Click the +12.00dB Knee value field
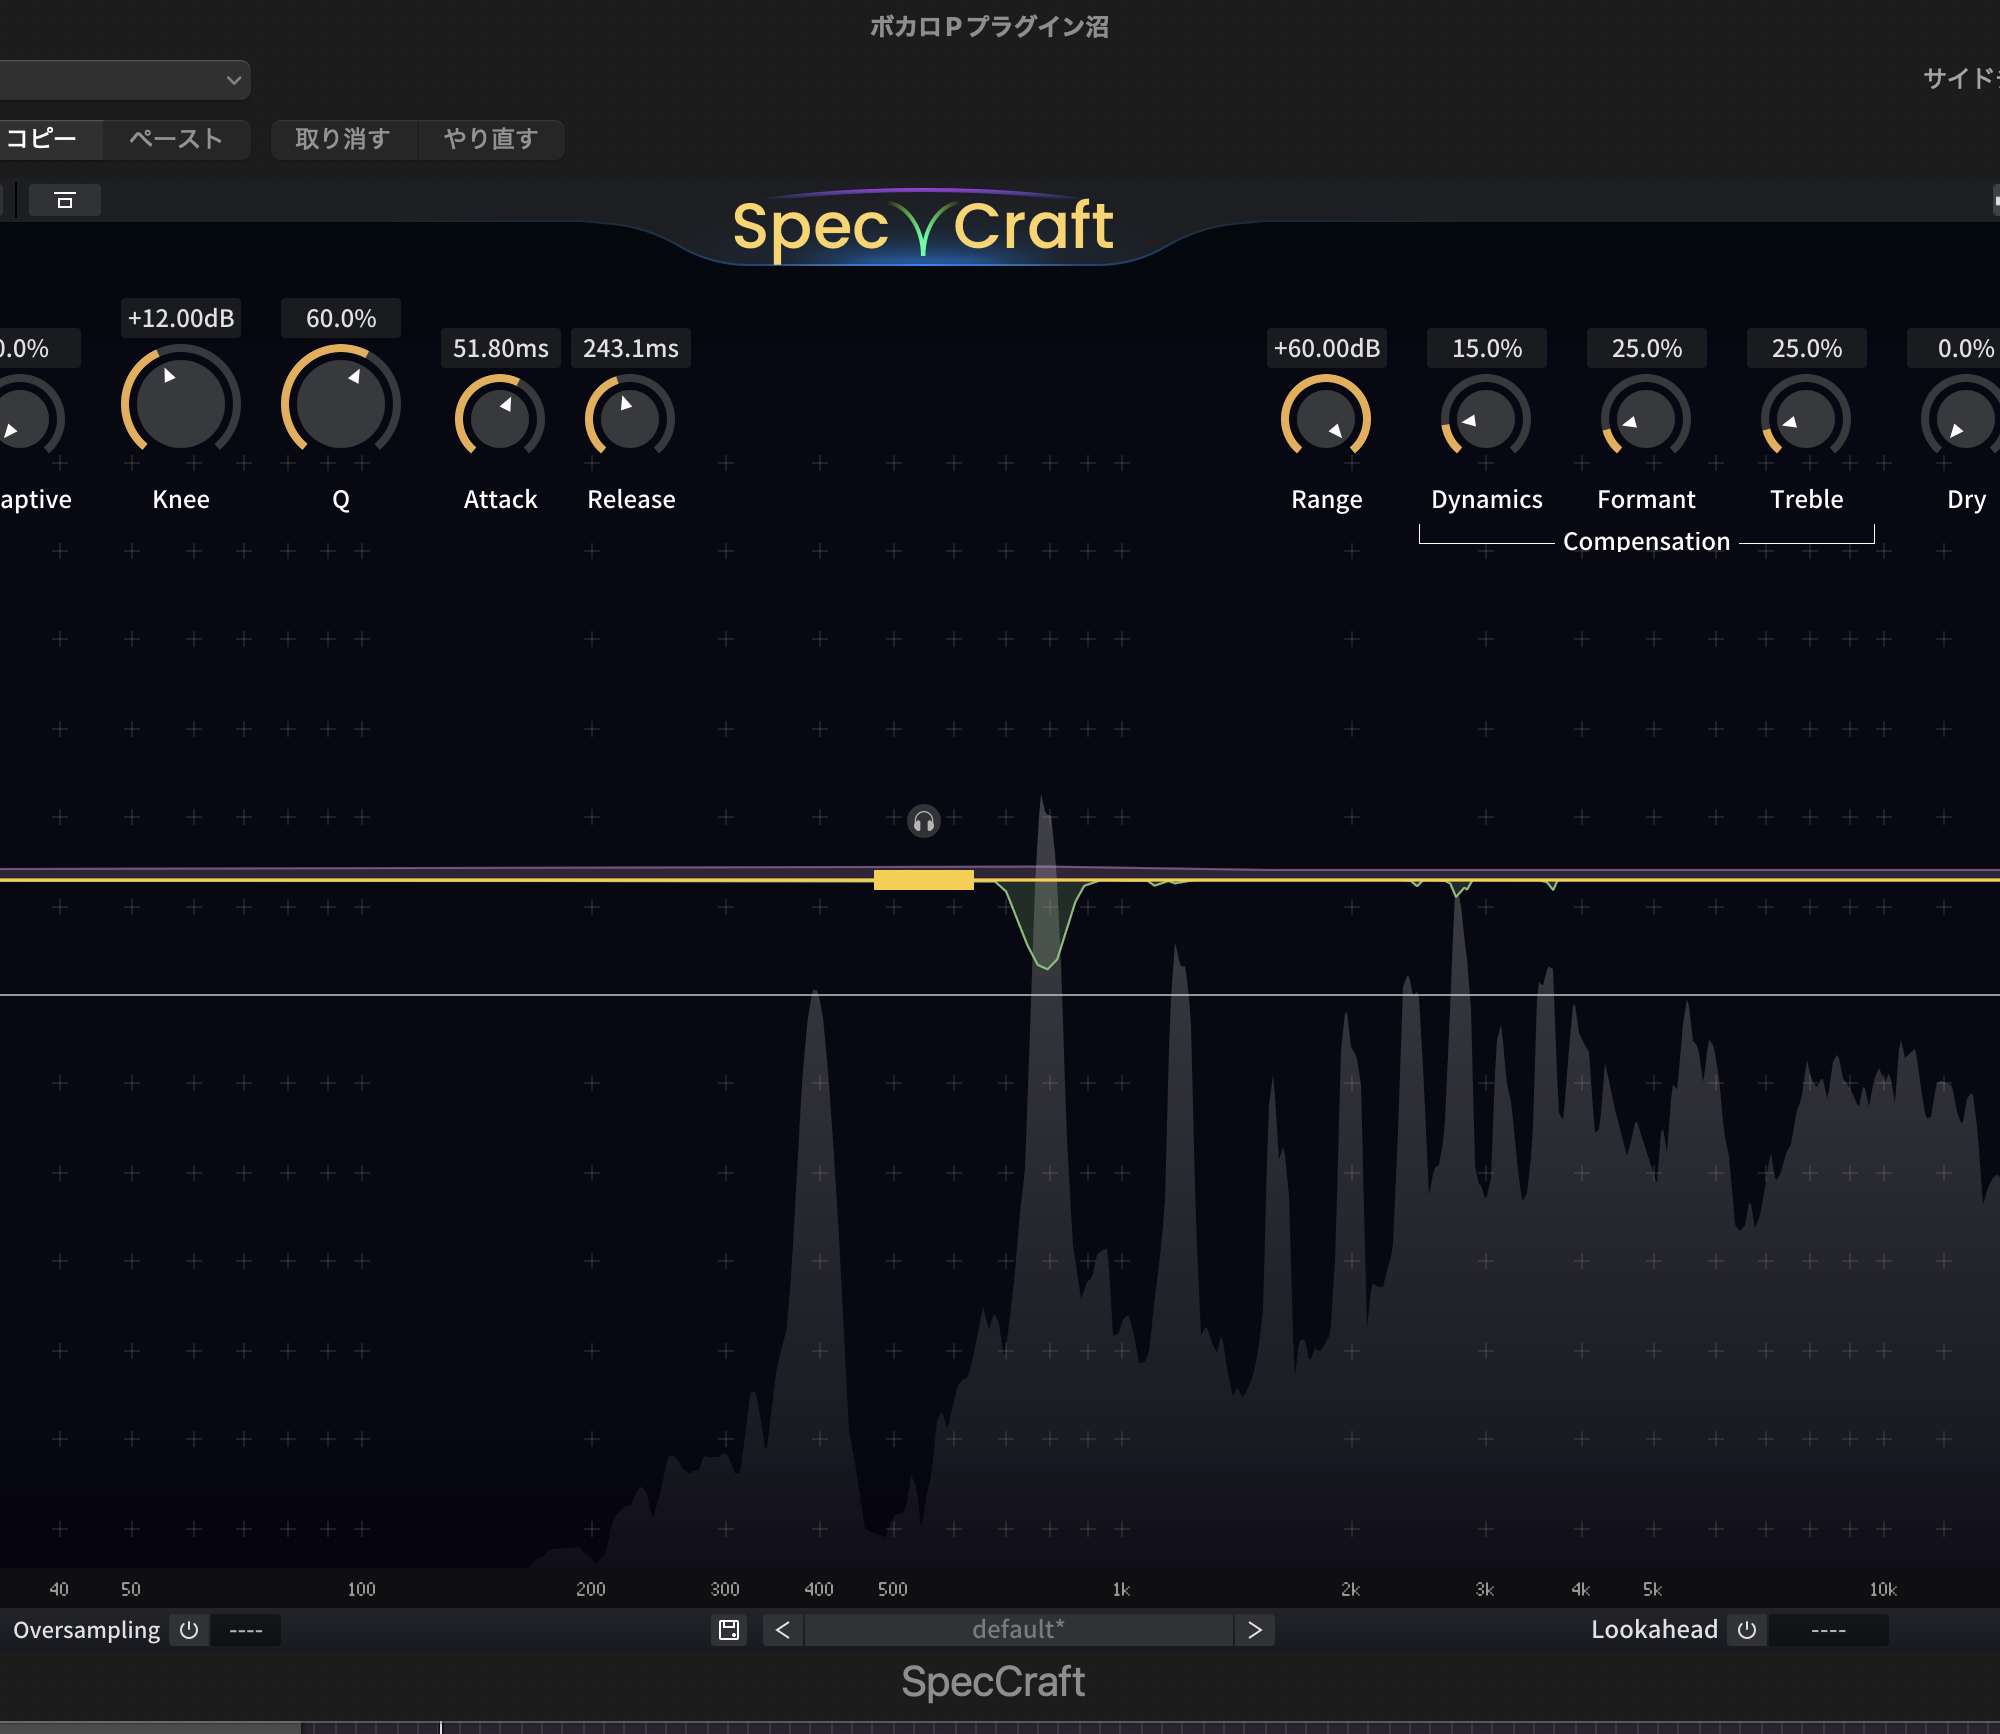This screenshot has width=2000, height=1734. pyautogui.click(x=181, y=318)
